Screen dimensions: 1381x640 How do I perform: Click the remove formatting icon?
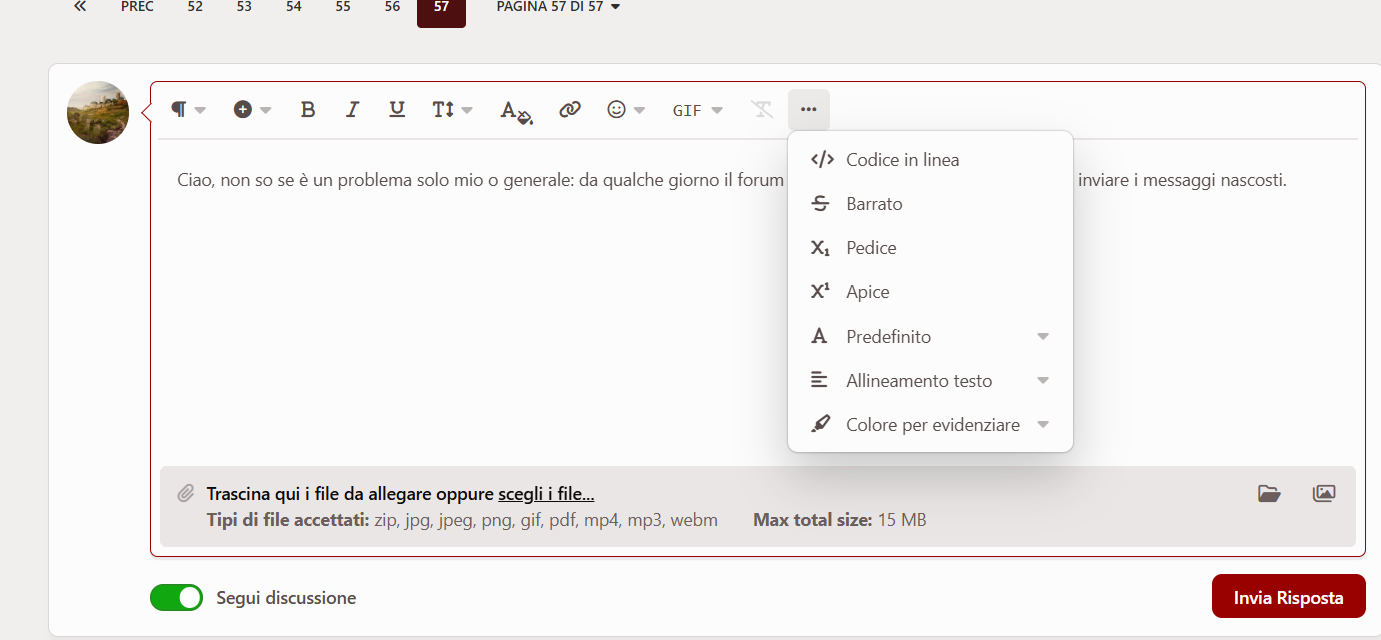(x=763, y=110)
